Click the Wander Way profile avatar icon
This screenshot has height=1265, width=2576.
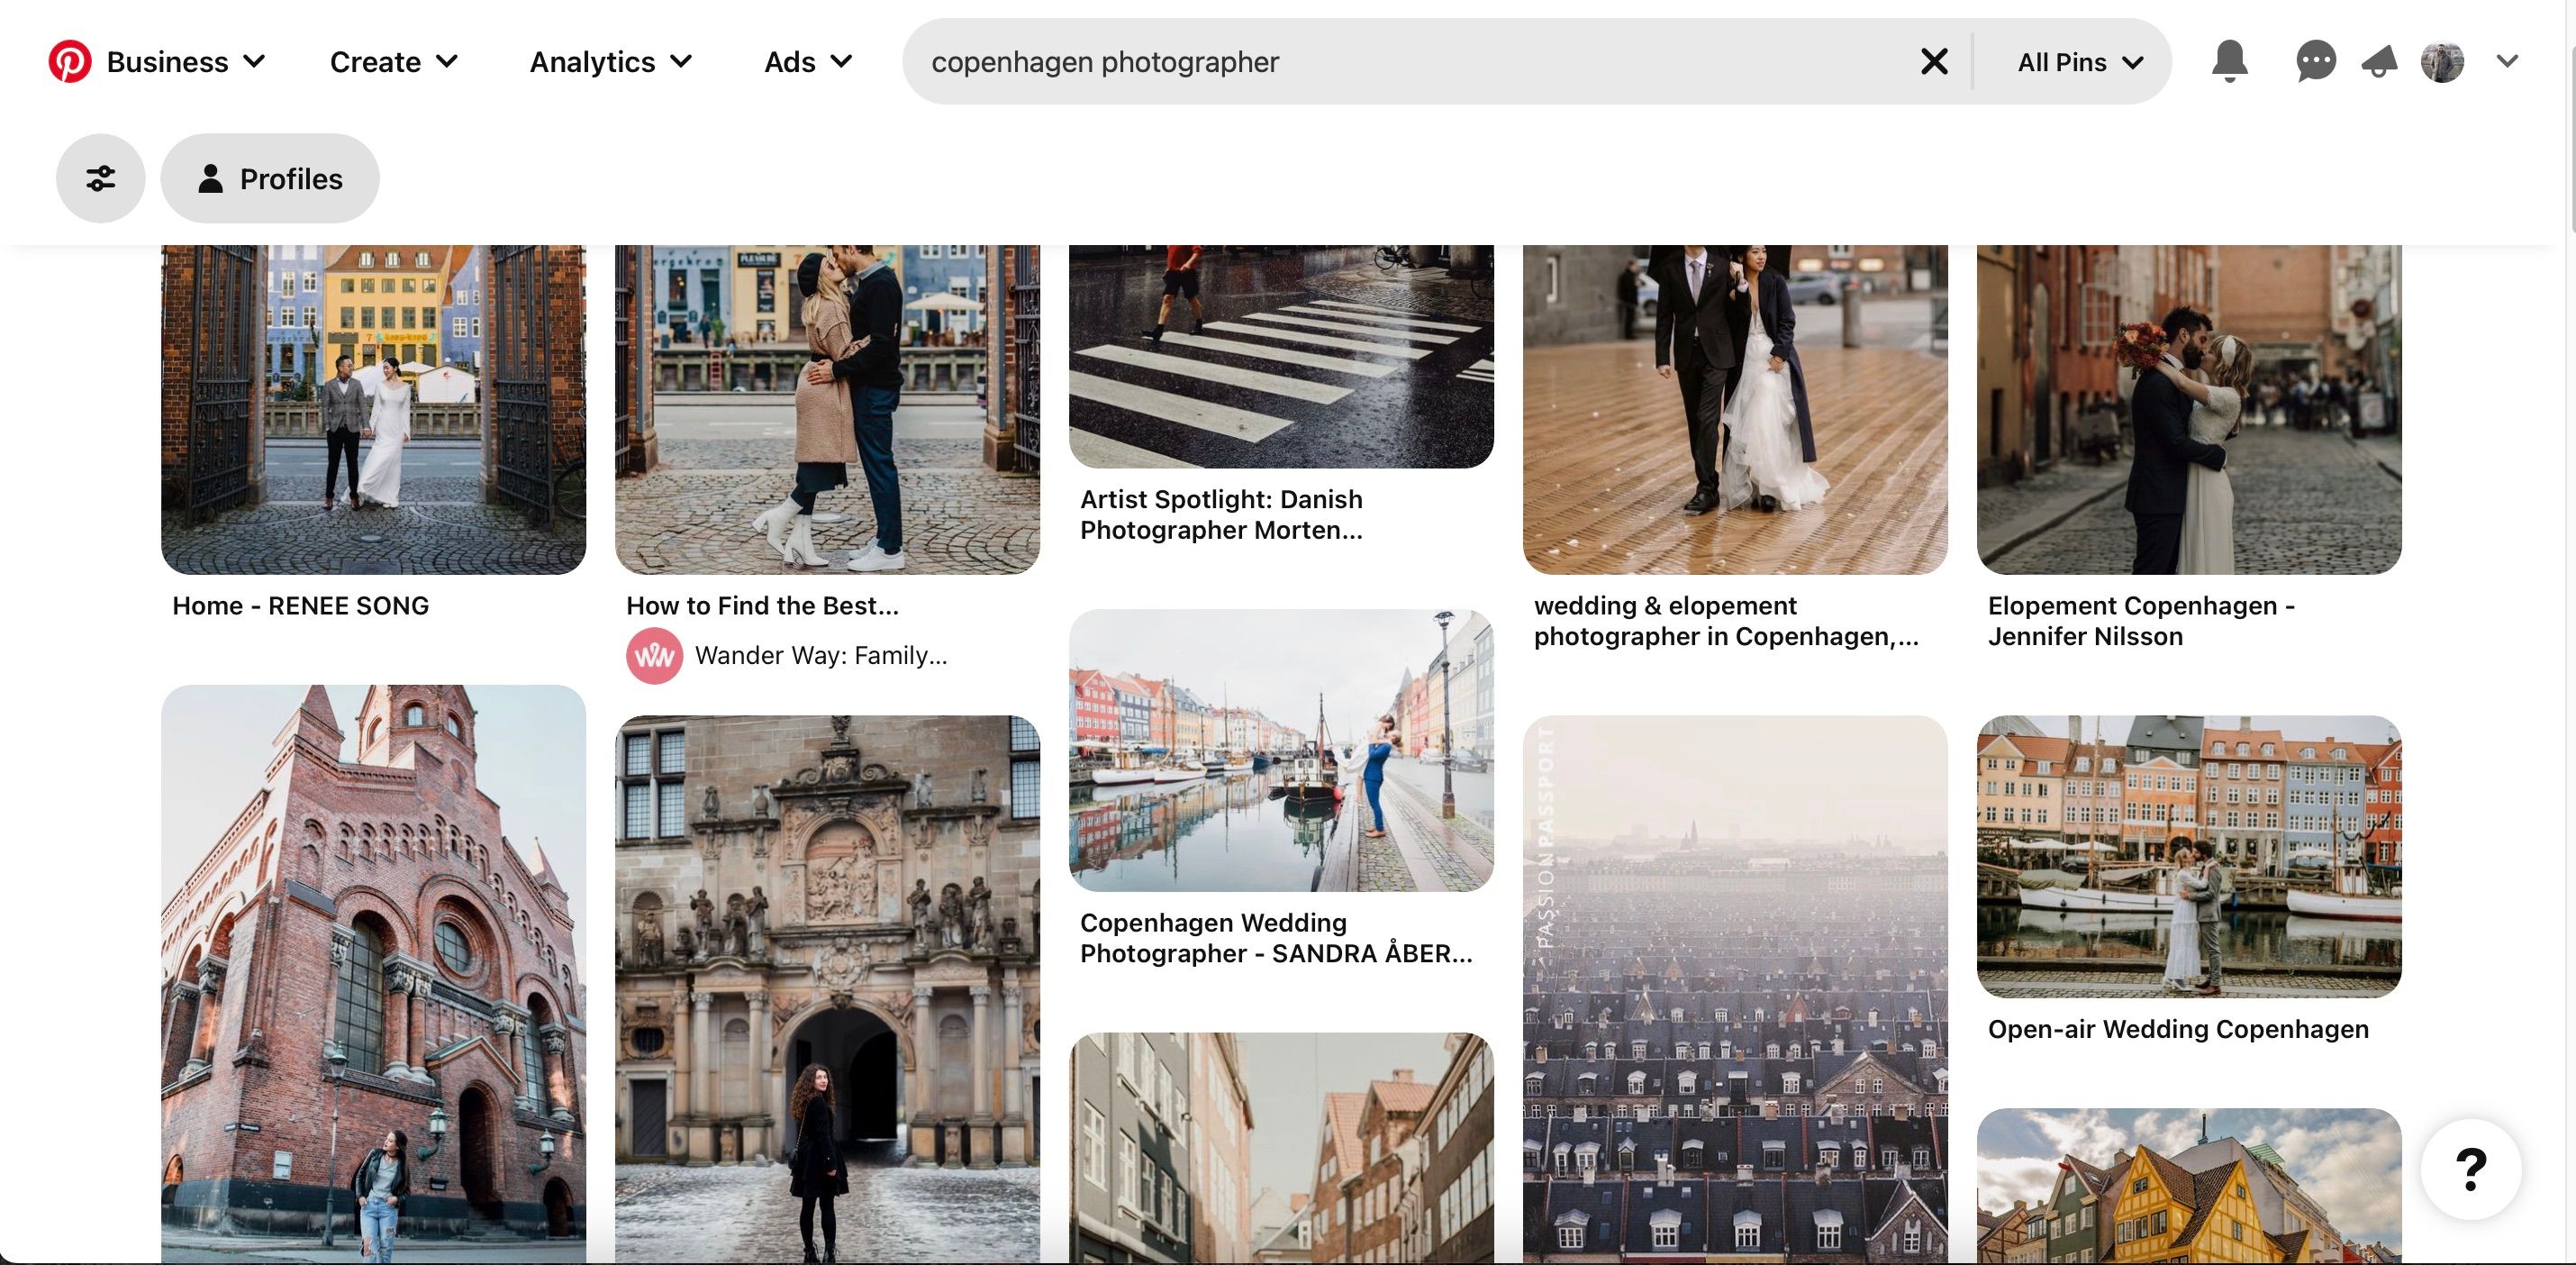(655, 655)
